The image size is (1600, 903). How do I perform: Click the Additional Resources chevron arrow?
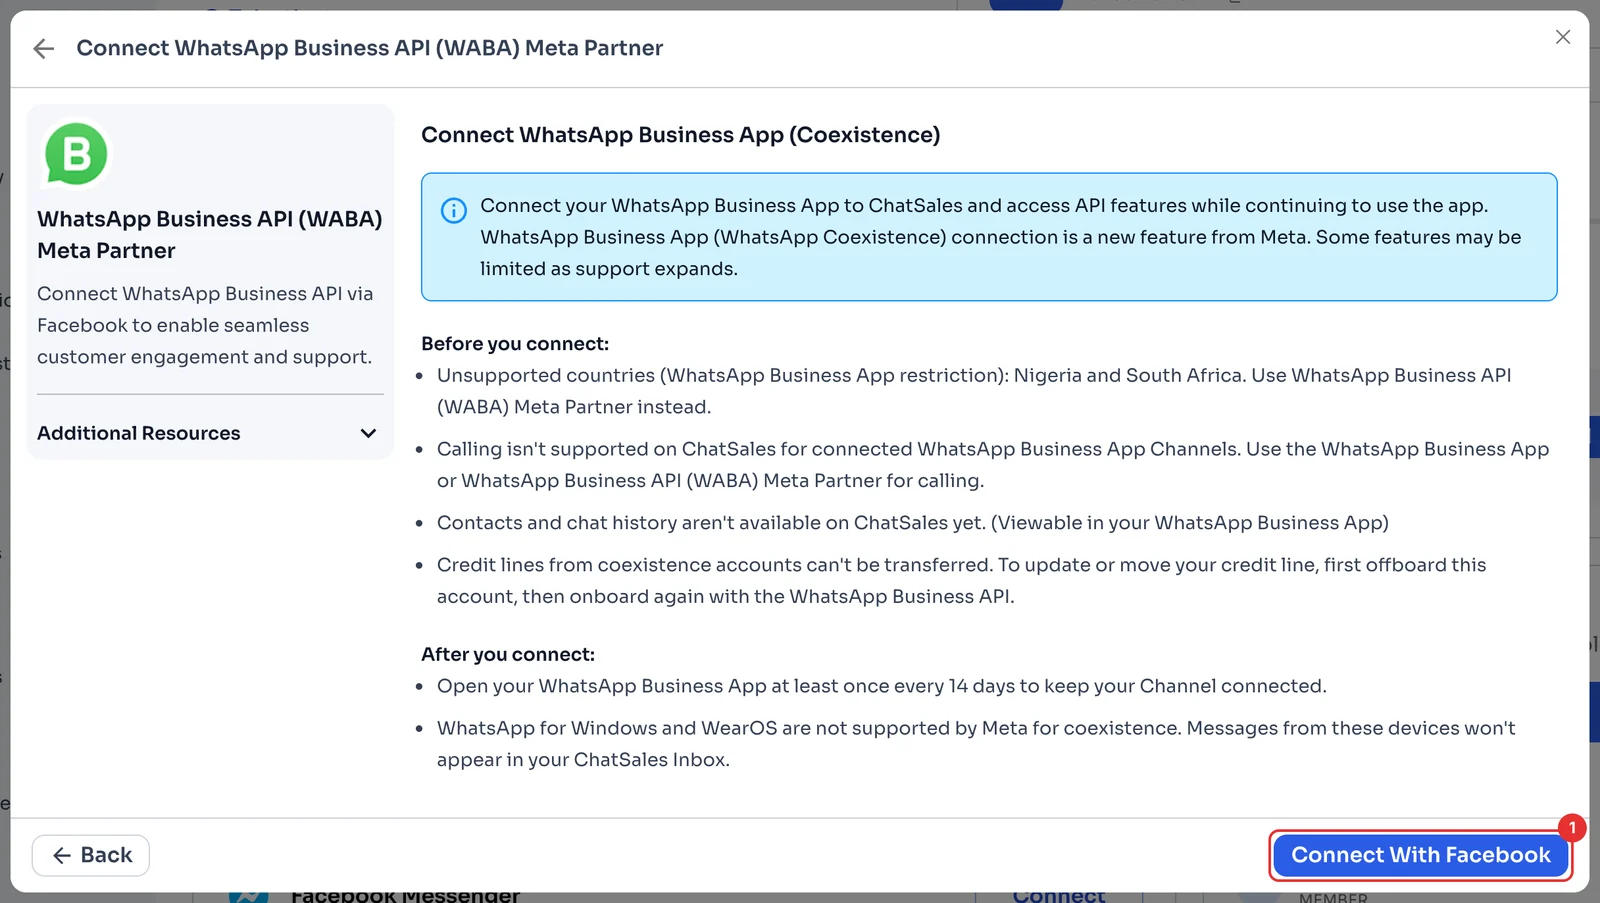pos(368,433)
